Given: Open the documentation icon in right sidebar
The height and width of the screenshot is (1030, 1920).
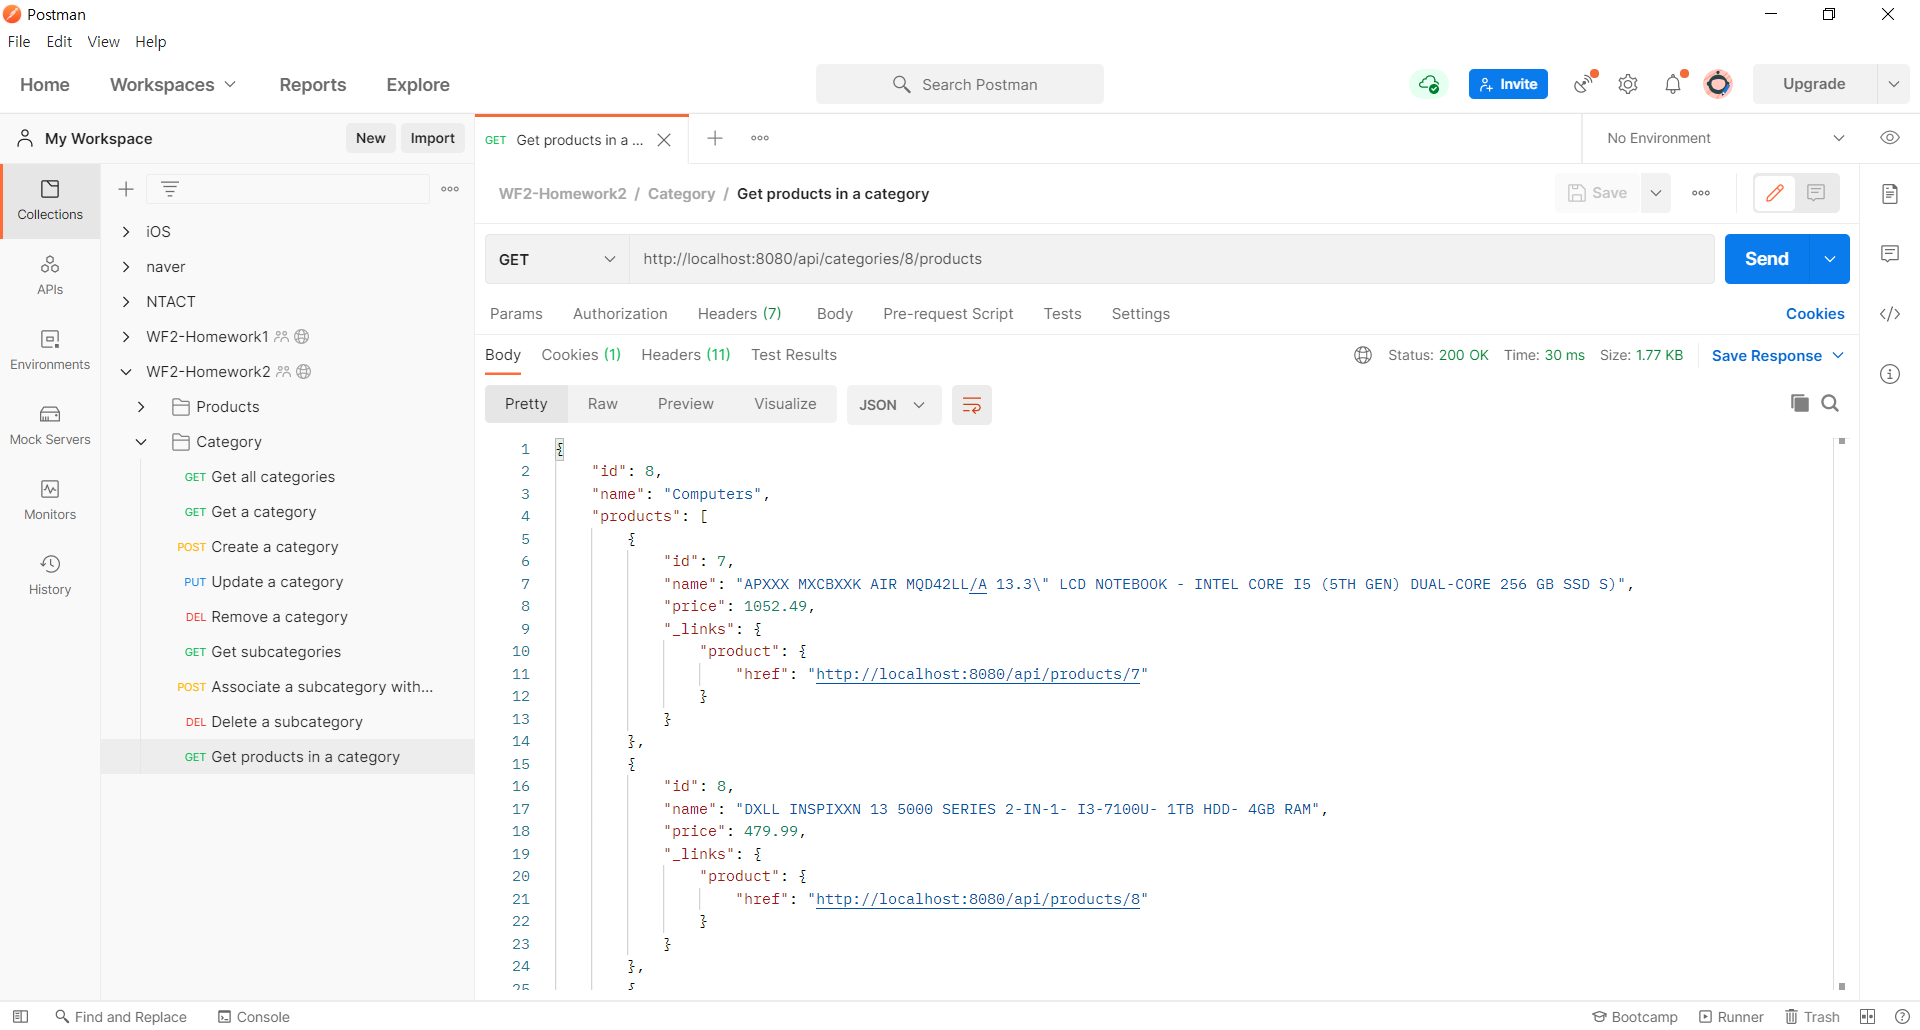Looking at the screenshot, I should (1890, 194).
